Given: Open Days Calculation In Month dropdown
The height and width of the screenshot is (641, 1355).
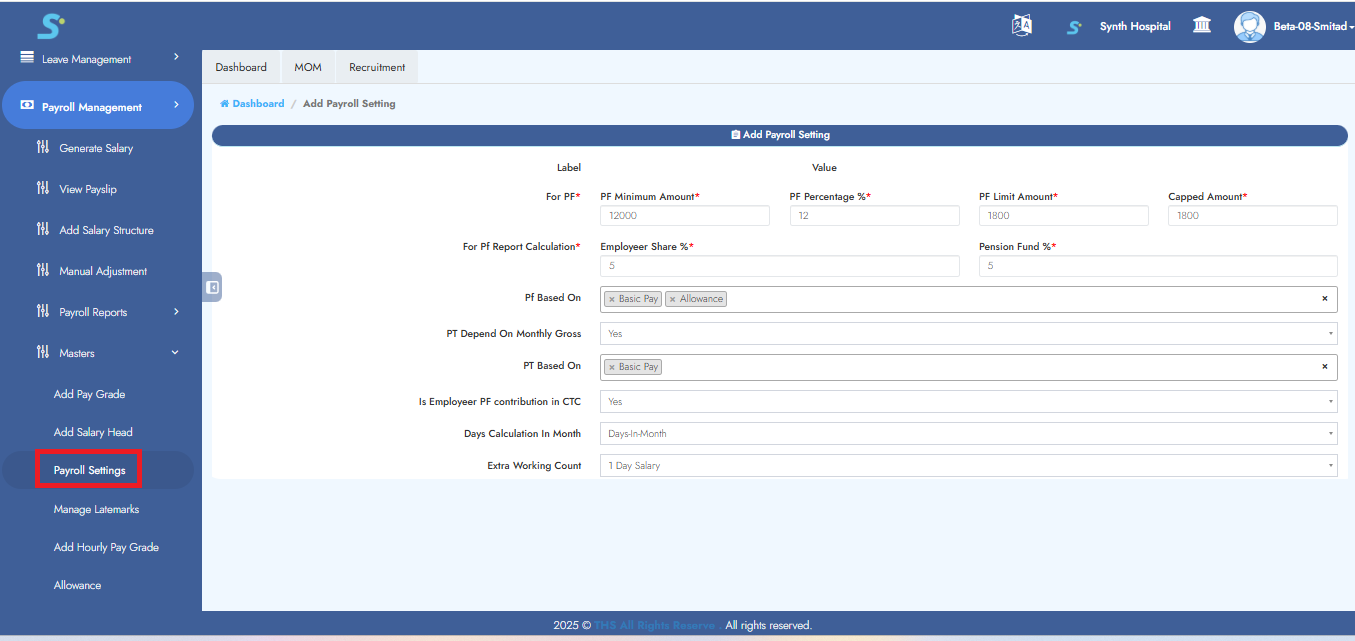Looking at the screenshot, I should tap(968, 434).
